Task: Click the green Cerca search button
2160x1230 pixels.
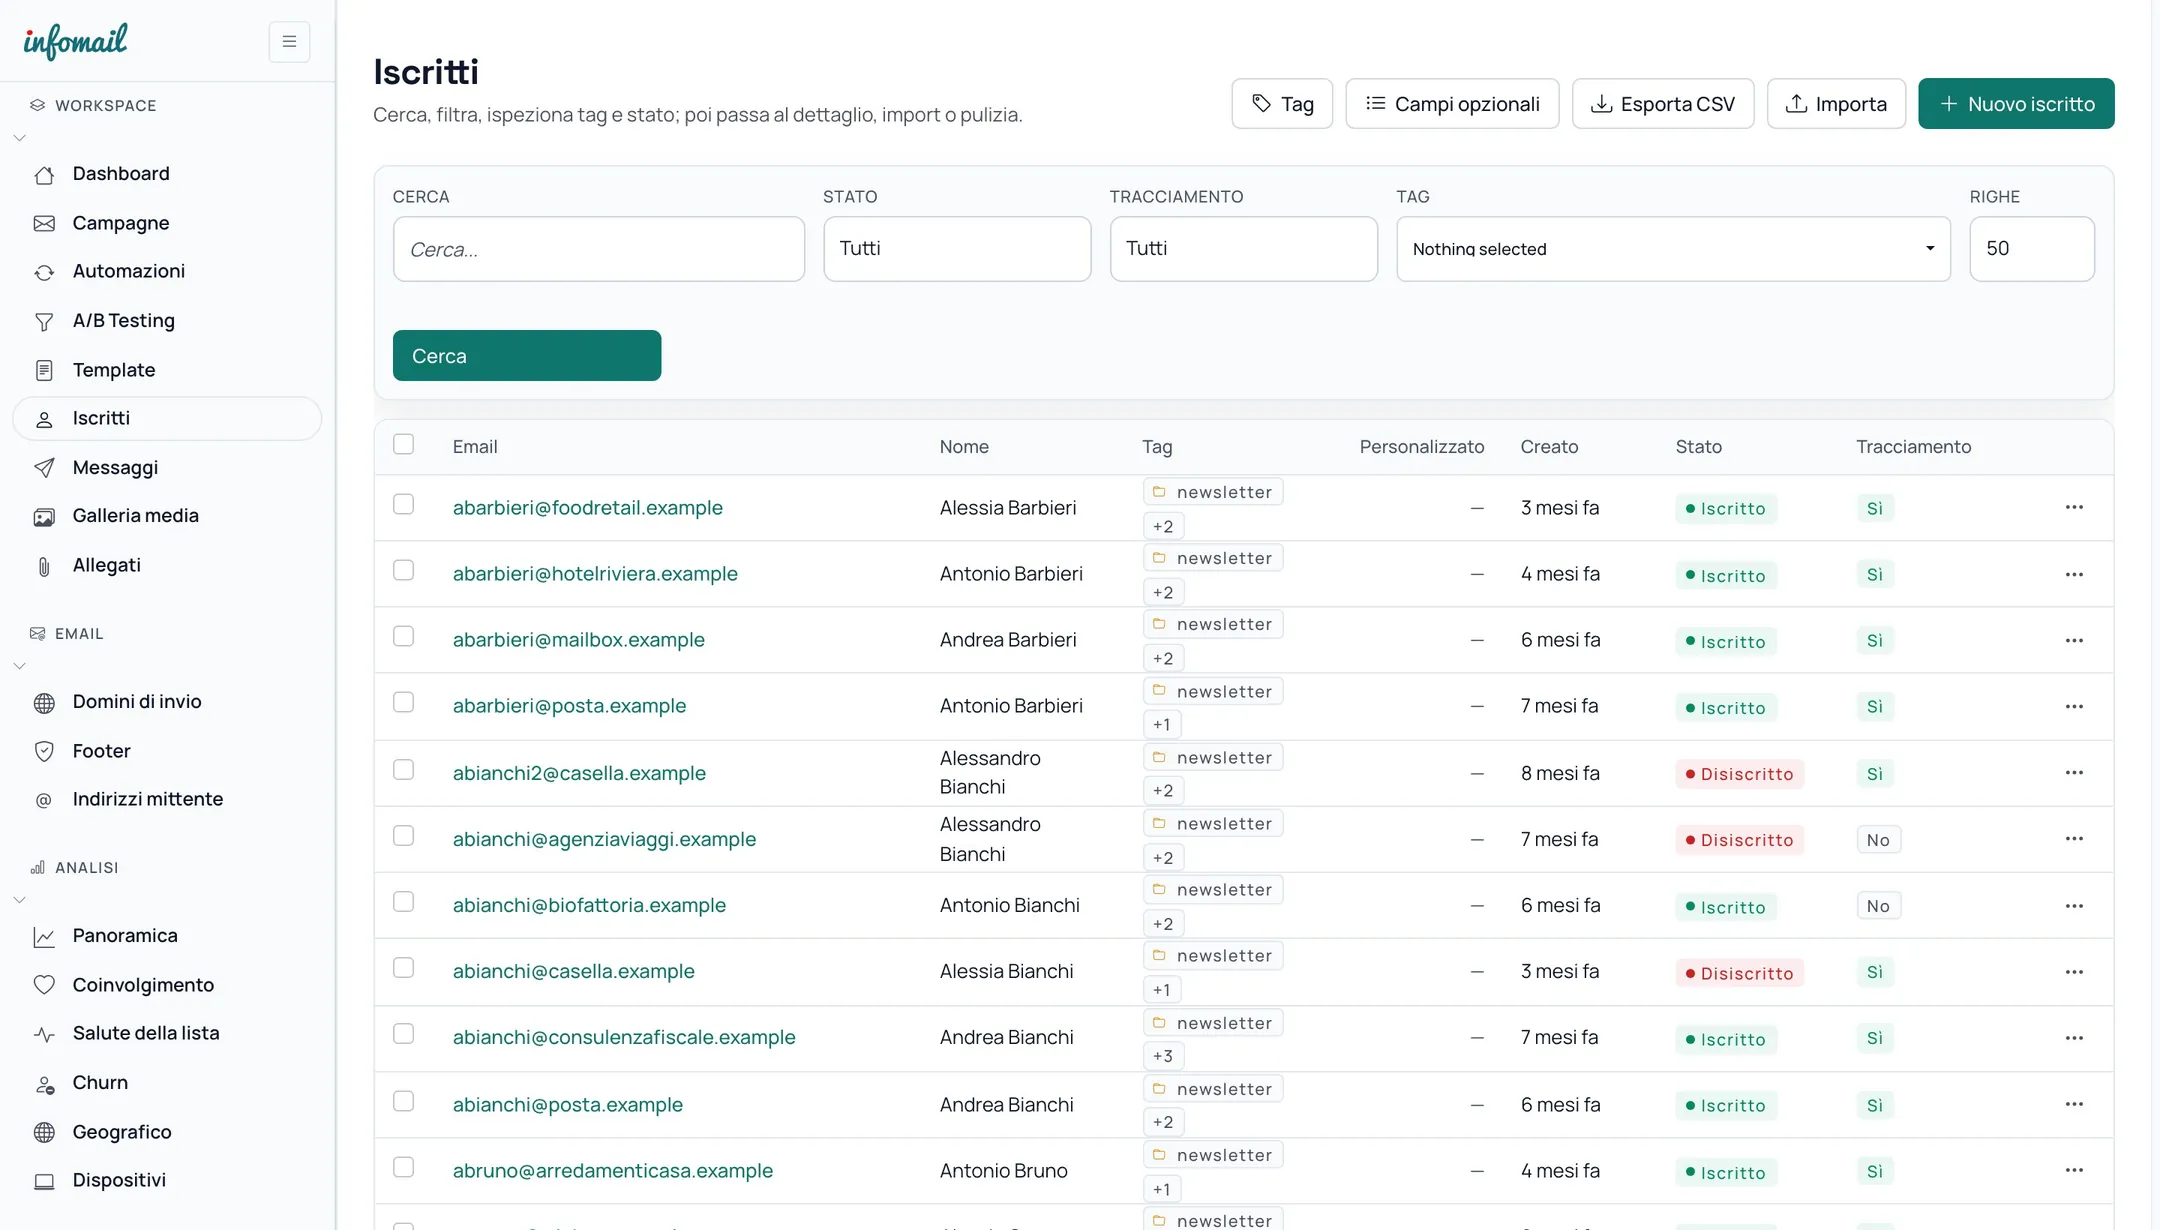Action: pyautogui.click(x=527, y=356)
